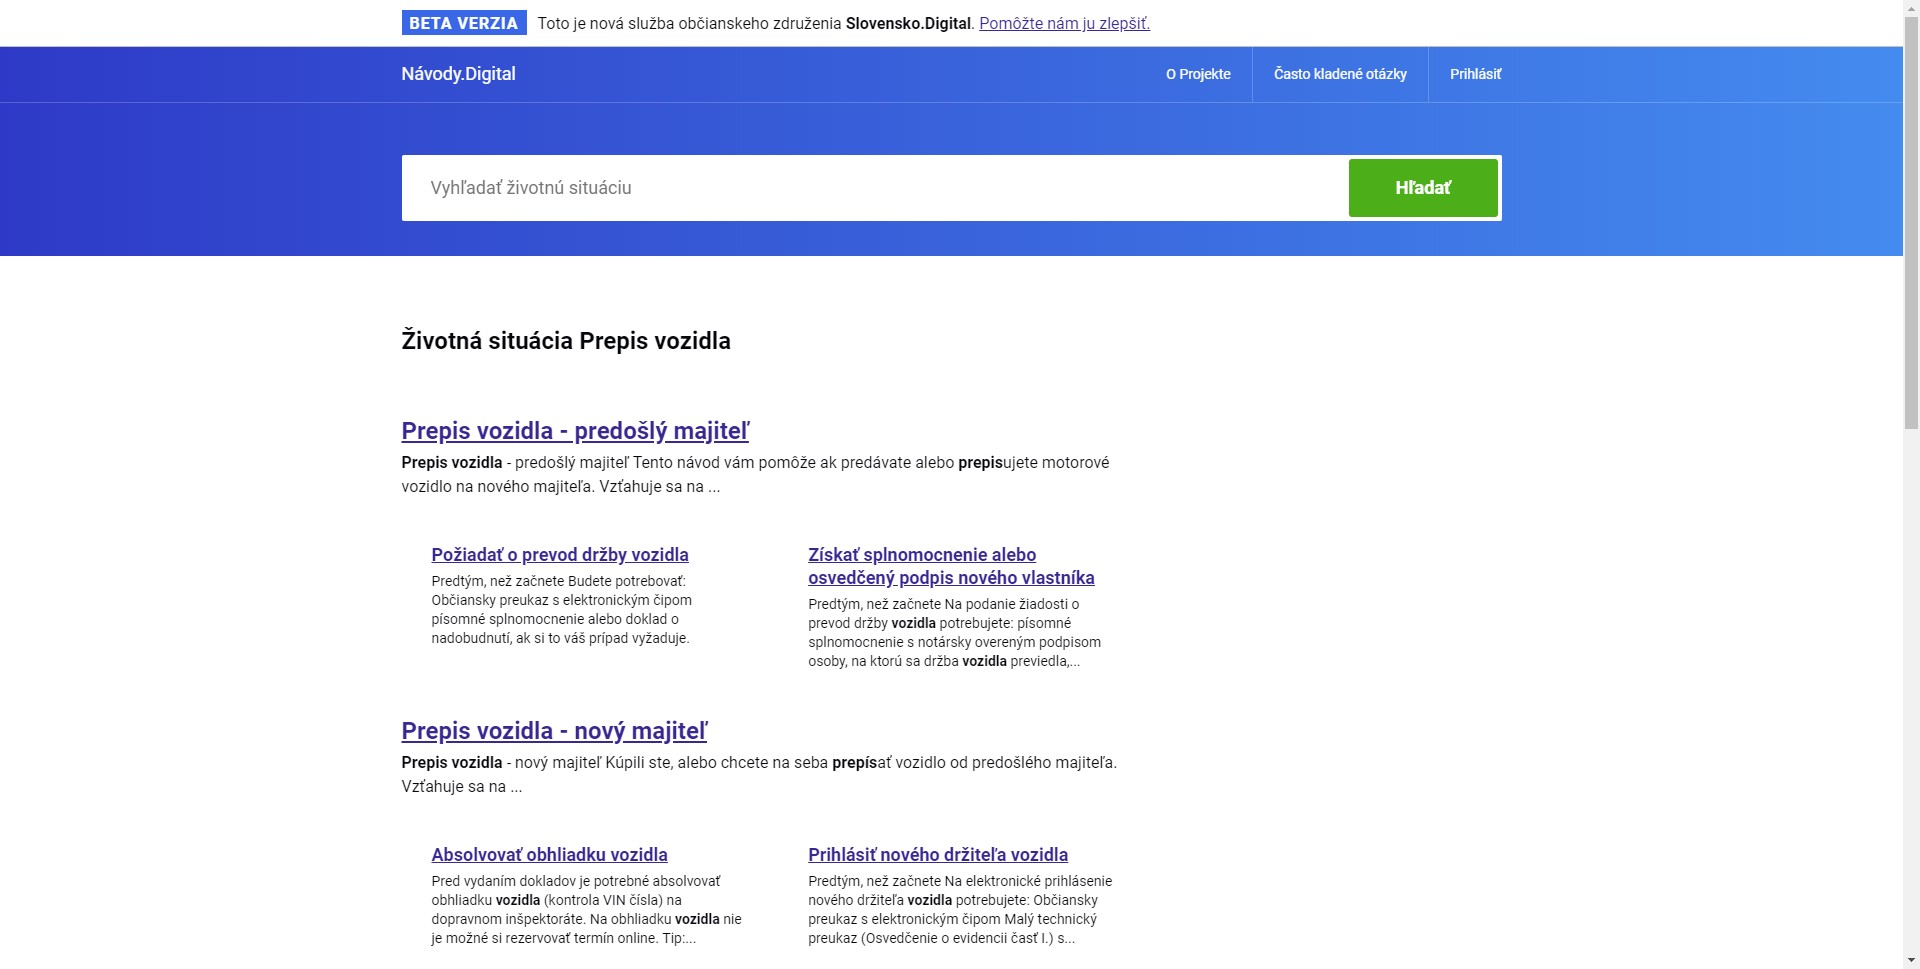
Task: Open Často kladené otázky
Action: 1340,74
